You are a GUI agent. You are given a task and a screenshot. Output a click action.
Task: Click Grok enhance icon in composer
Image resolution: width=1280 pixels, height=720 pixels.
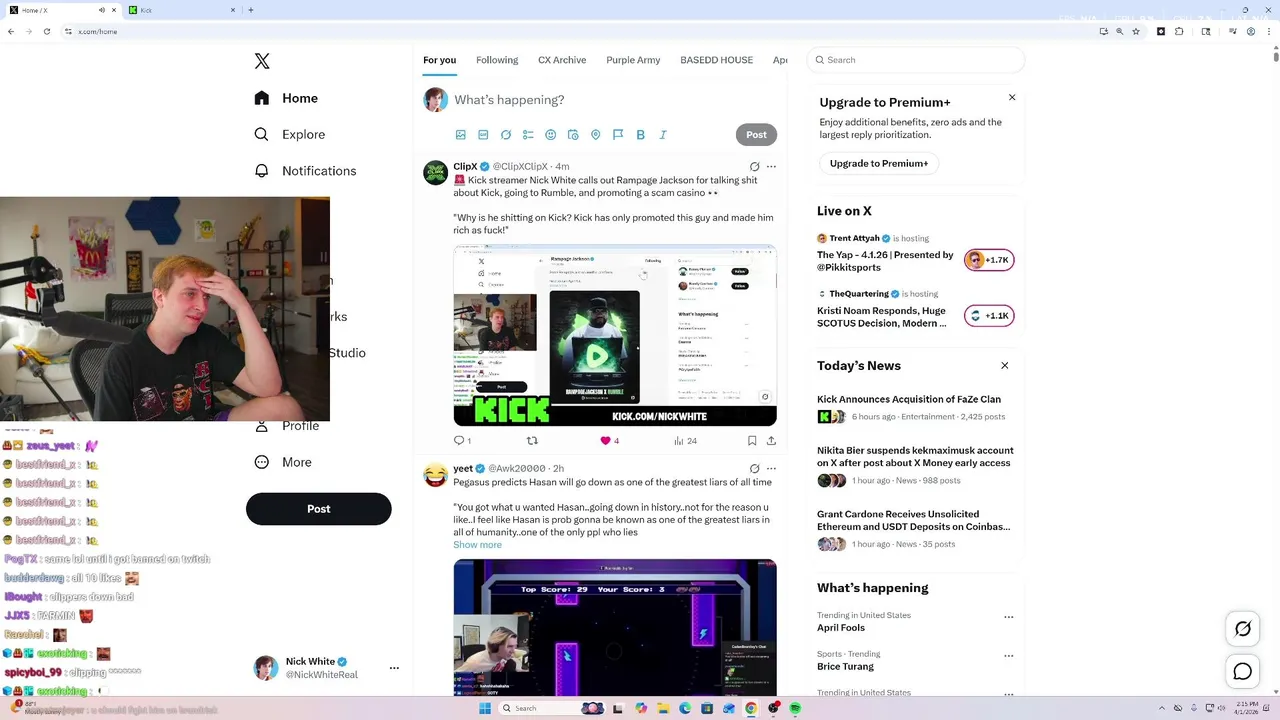(x=506, y=135)
